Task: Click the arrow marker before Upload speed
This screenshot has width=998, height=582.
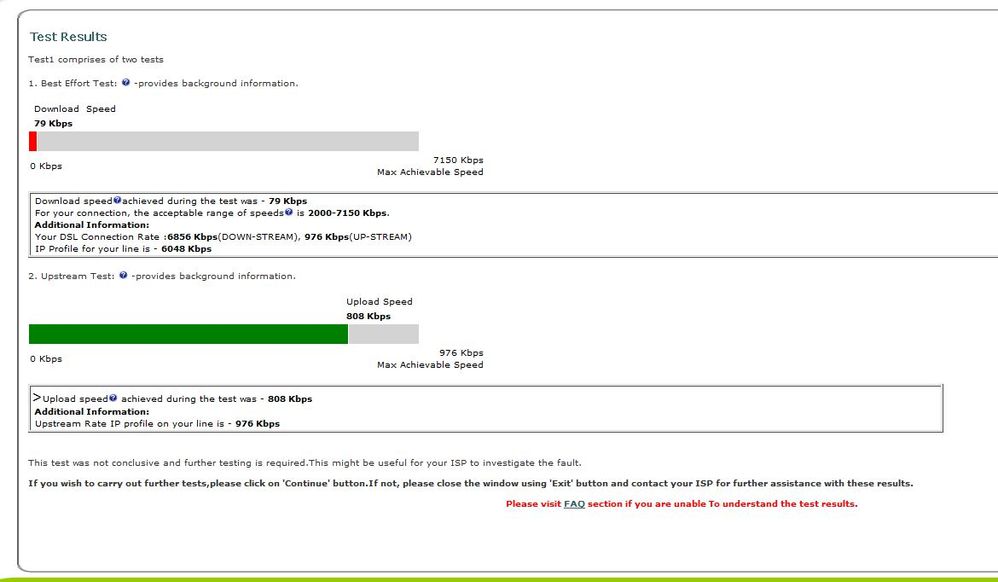Action: pos(37,397)
